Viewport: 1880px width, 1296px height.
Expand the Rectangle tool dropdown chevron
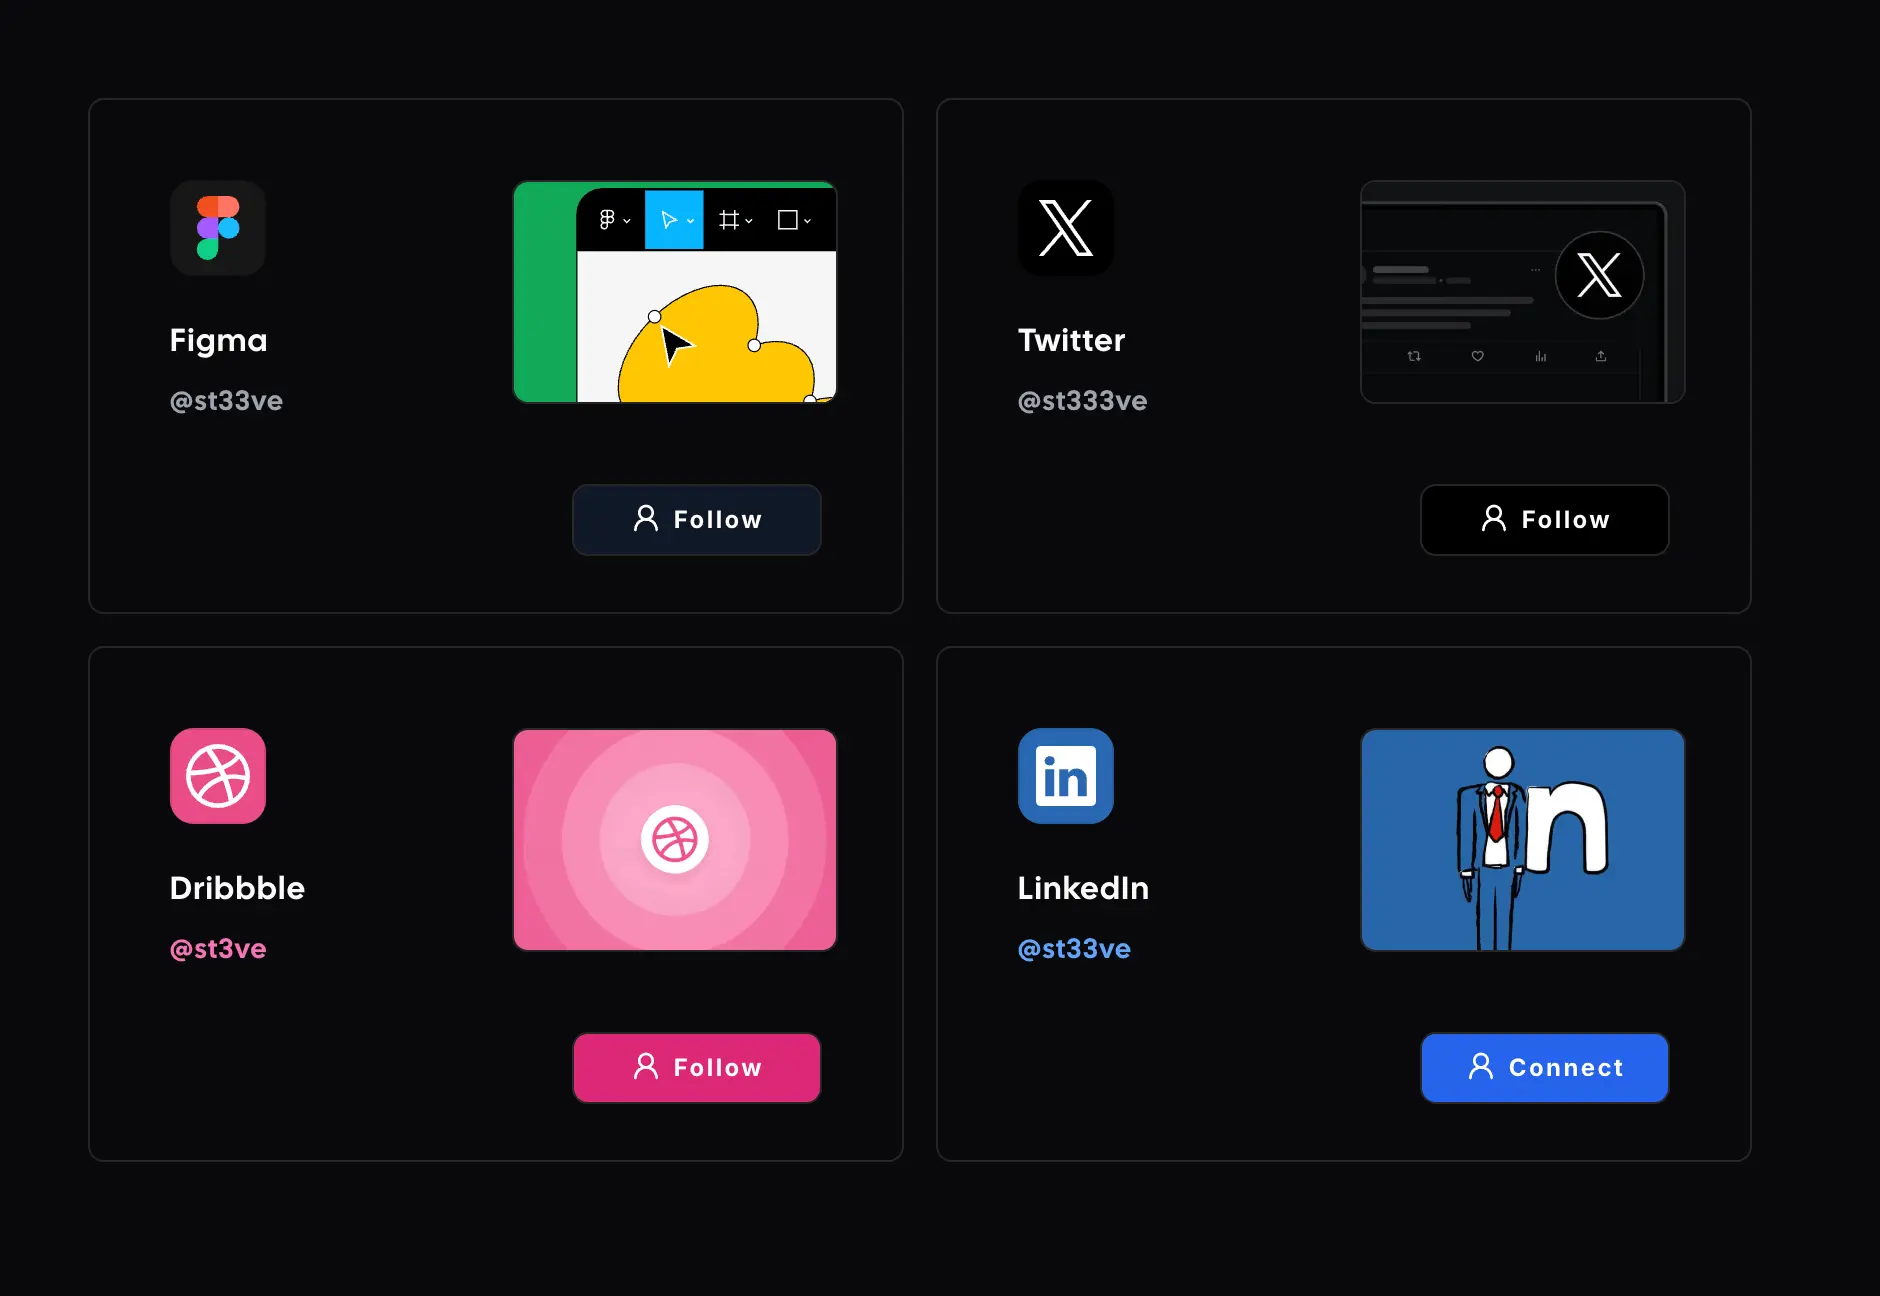click(807, 221)
